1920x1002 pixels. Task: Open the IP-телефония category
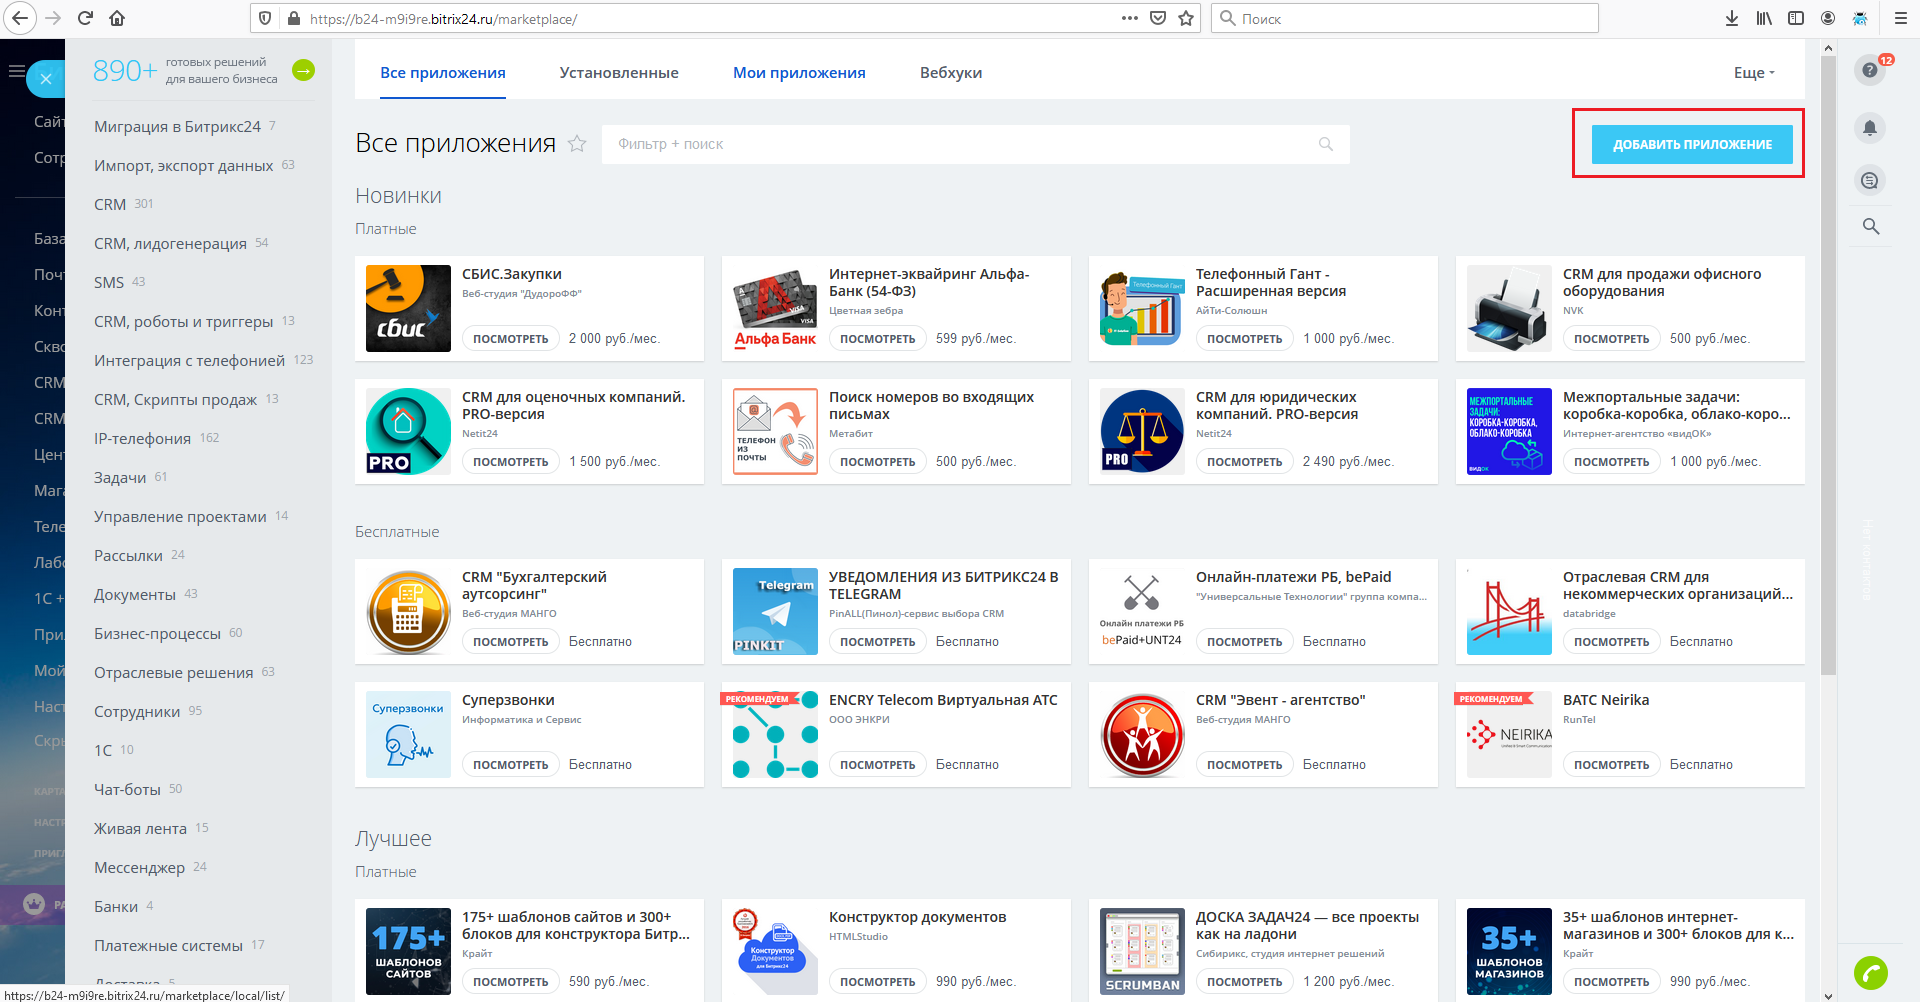click(142, 439)
